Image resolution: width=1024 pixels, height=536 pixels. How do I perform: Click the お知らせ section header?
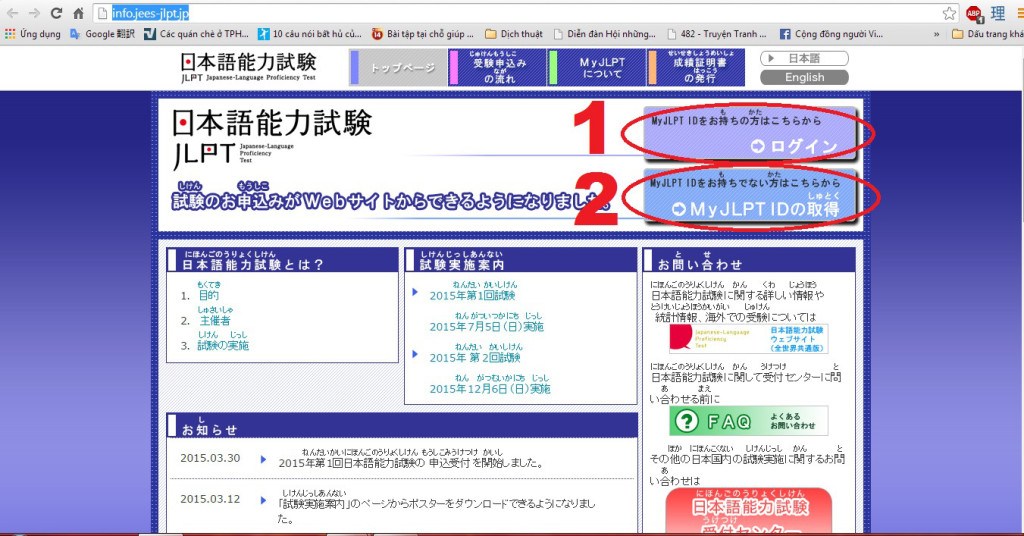(x=402, y=425)
